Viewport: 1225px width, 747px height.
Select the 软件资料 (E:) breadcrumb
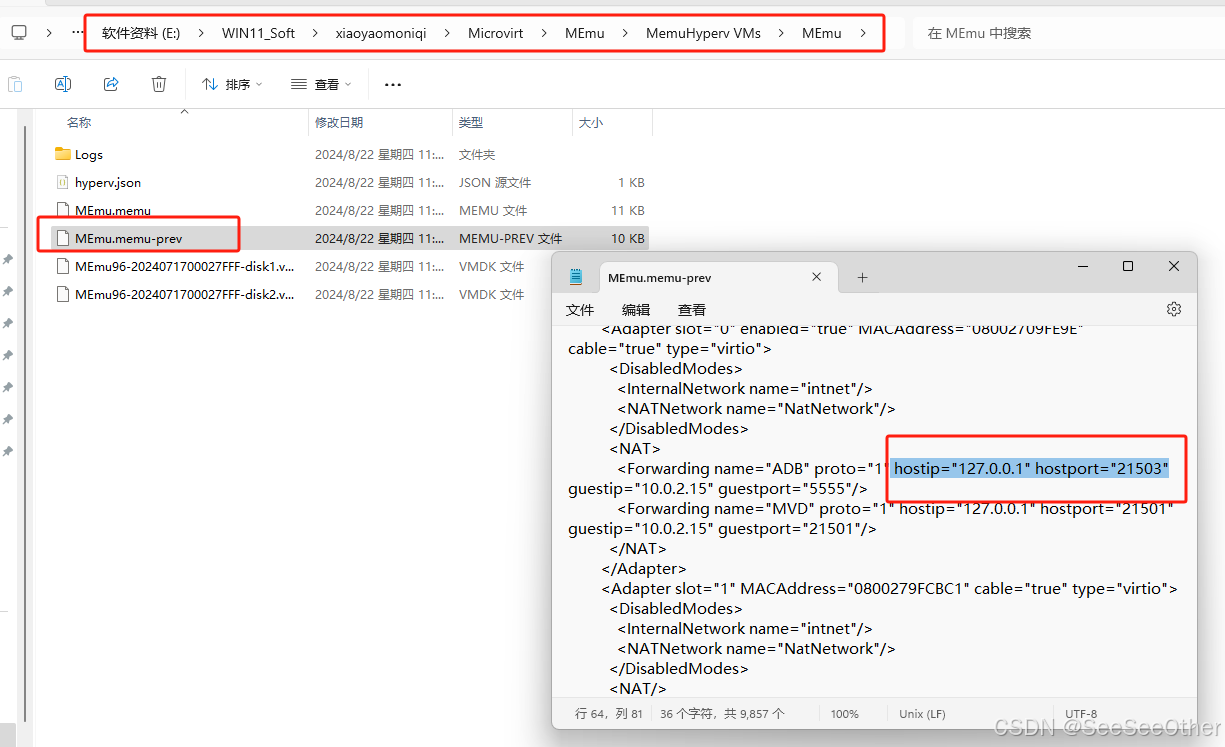click(141, 33)
